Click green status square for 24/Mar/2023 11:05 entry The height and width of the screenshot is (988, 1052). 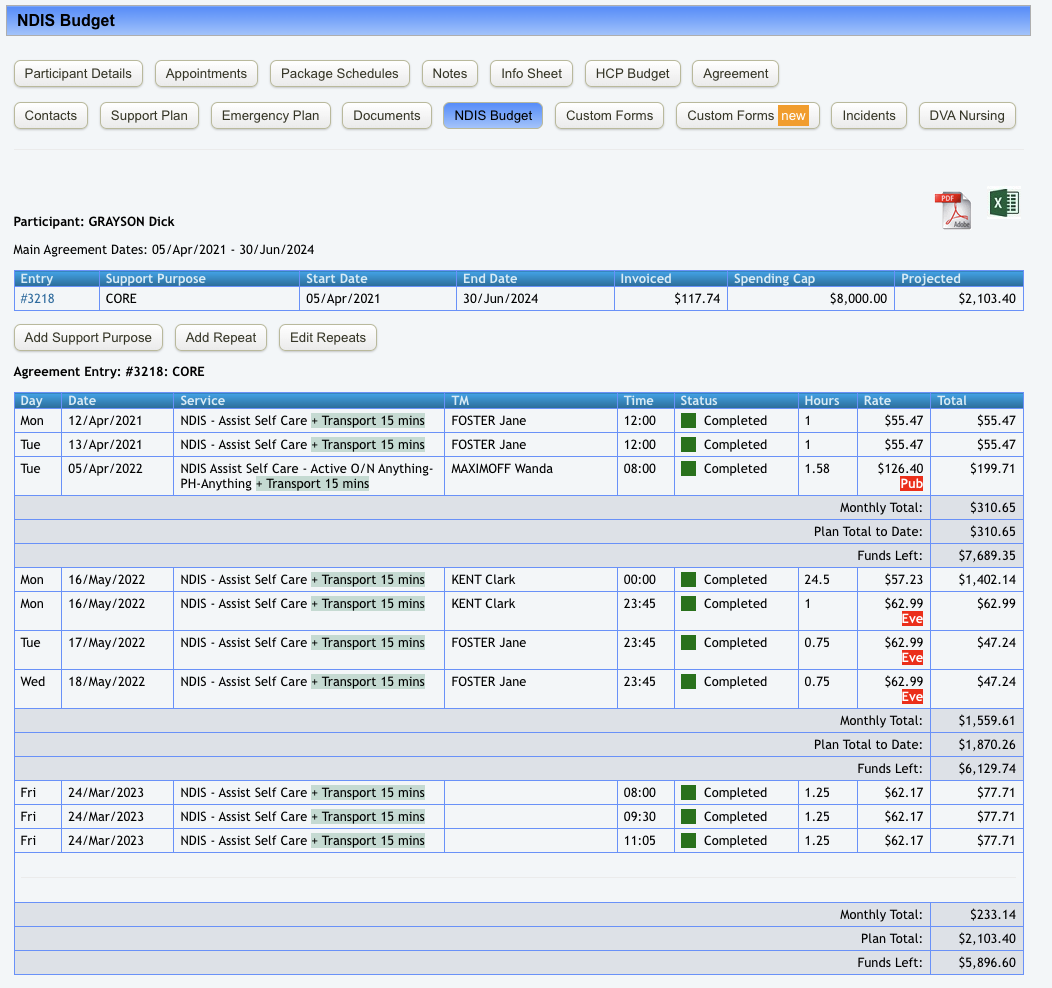[688, 841]
